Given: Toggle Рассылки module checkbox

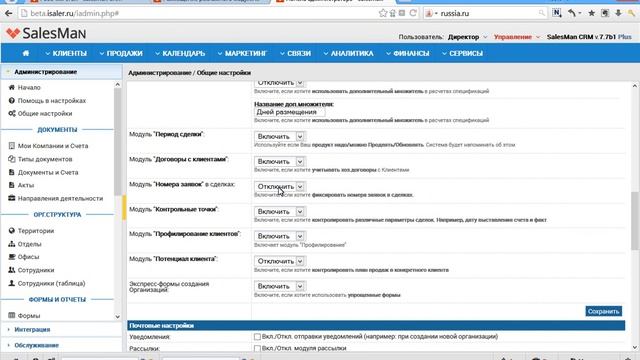Looking at the screenshot, I should pos(257,349).
